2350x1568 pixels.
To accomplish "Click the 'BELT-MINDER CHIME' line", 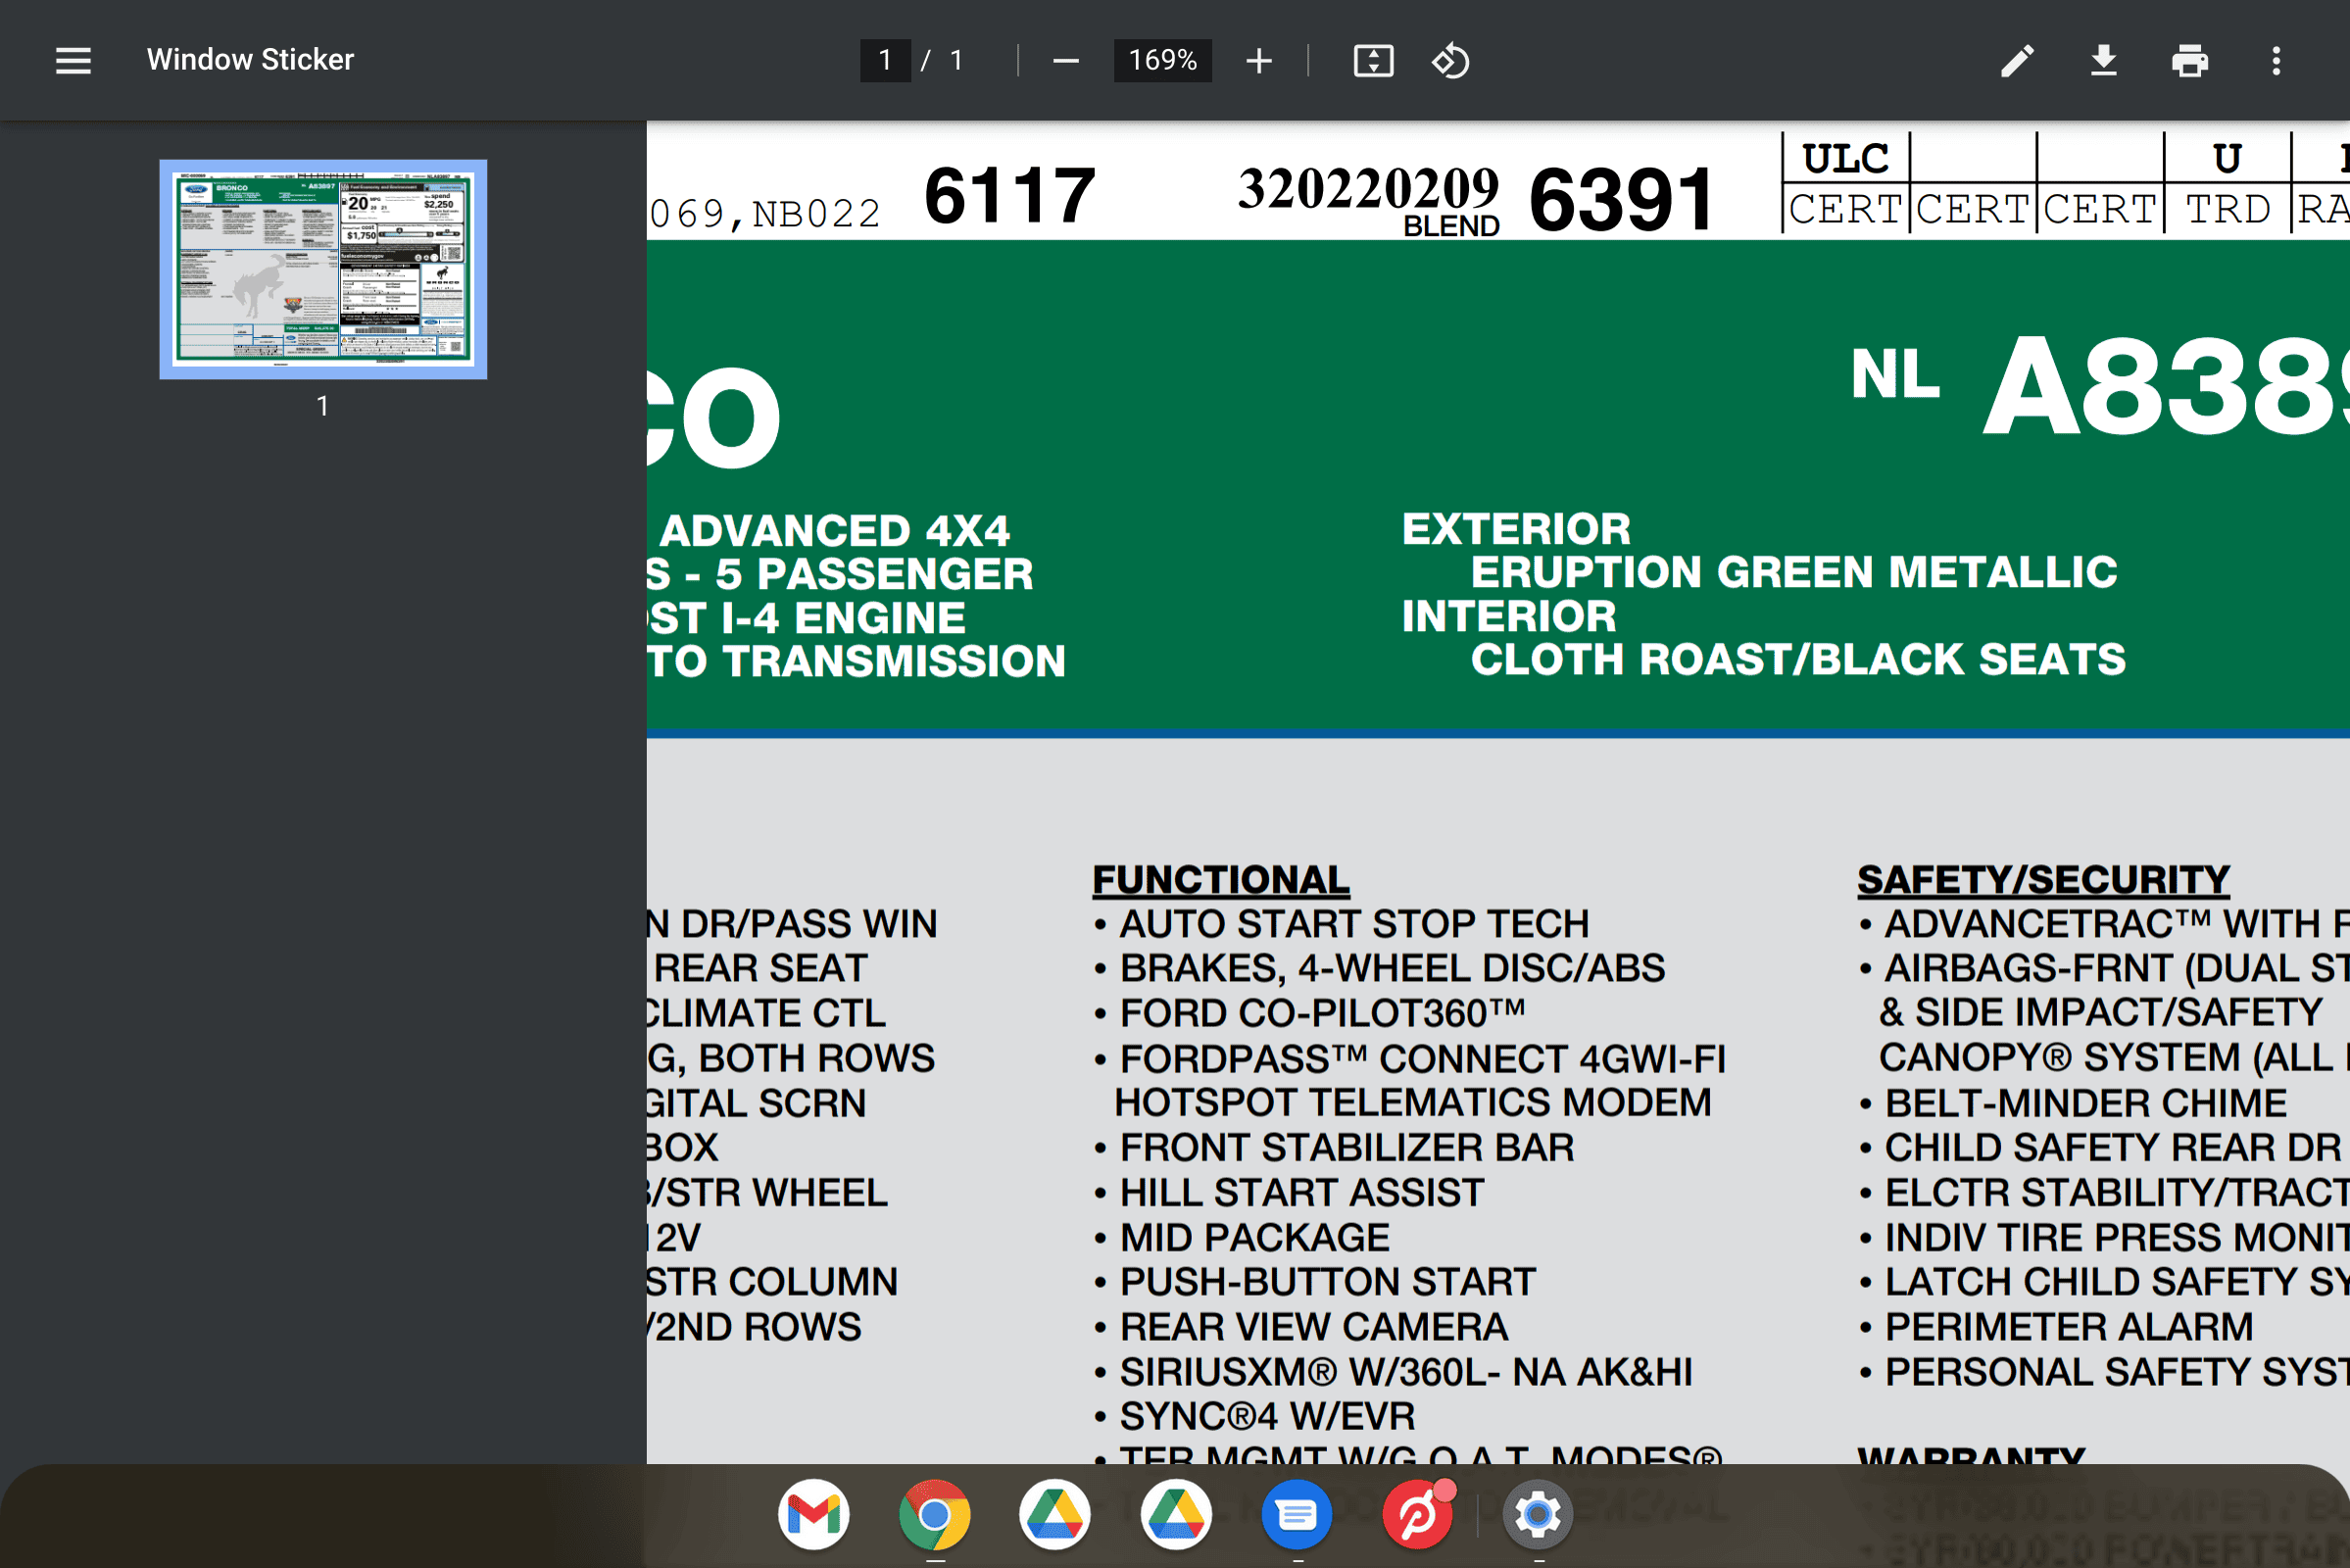I will [2085, 1103].
